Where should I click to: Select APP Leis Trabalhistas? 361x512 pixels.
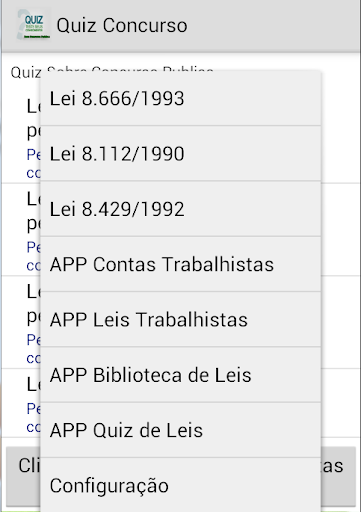click(180, 320)
